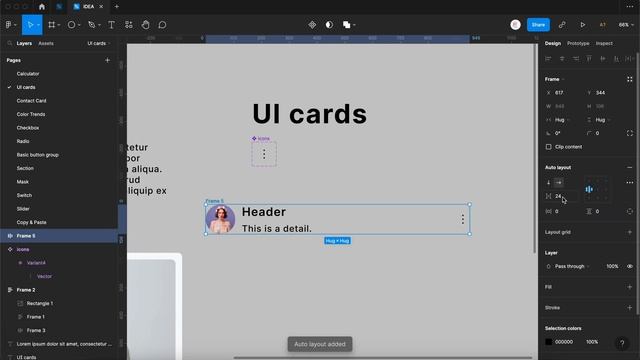This screenshot has height=360, width=640.
Task: Open the Resources tool
Action: [x=129, y=25]
